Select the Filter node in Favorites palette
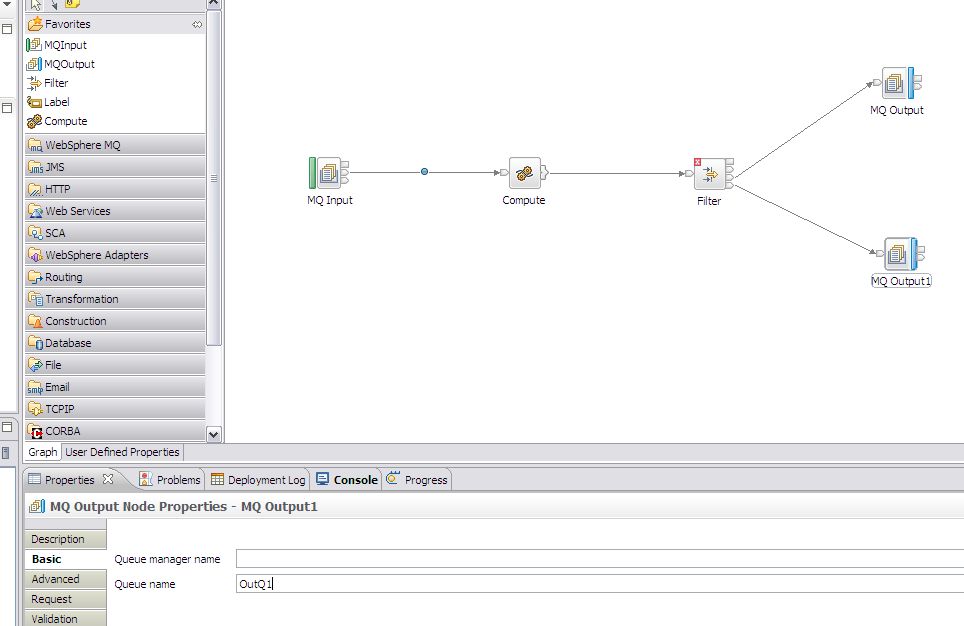The width and height of the screenshot is (964, 626). point(47,83)
